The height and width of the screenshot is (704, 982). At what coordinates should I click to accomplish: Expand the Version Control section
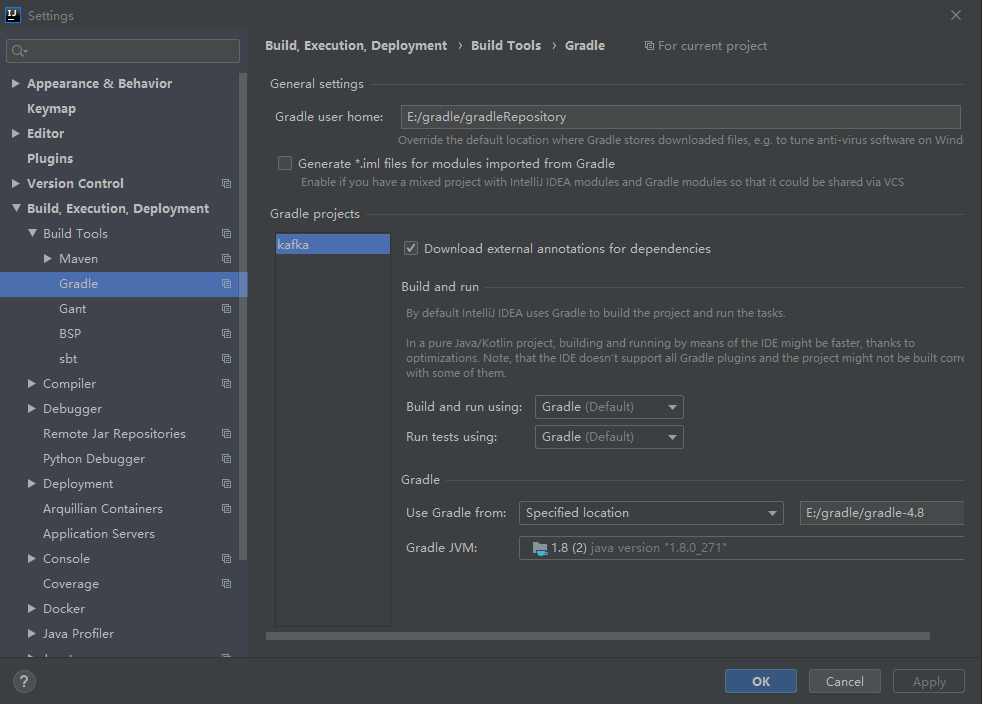tap(16, 184)
